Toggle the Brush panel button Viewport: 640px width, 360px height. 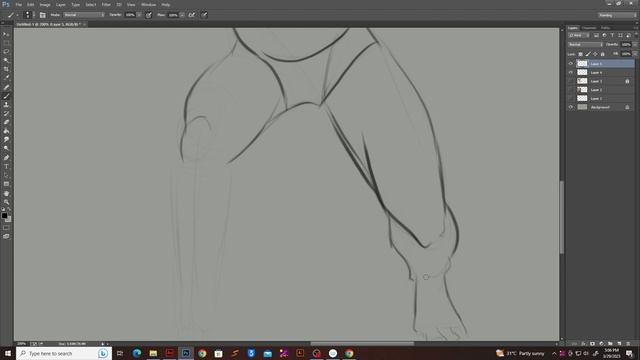[42, 15]
